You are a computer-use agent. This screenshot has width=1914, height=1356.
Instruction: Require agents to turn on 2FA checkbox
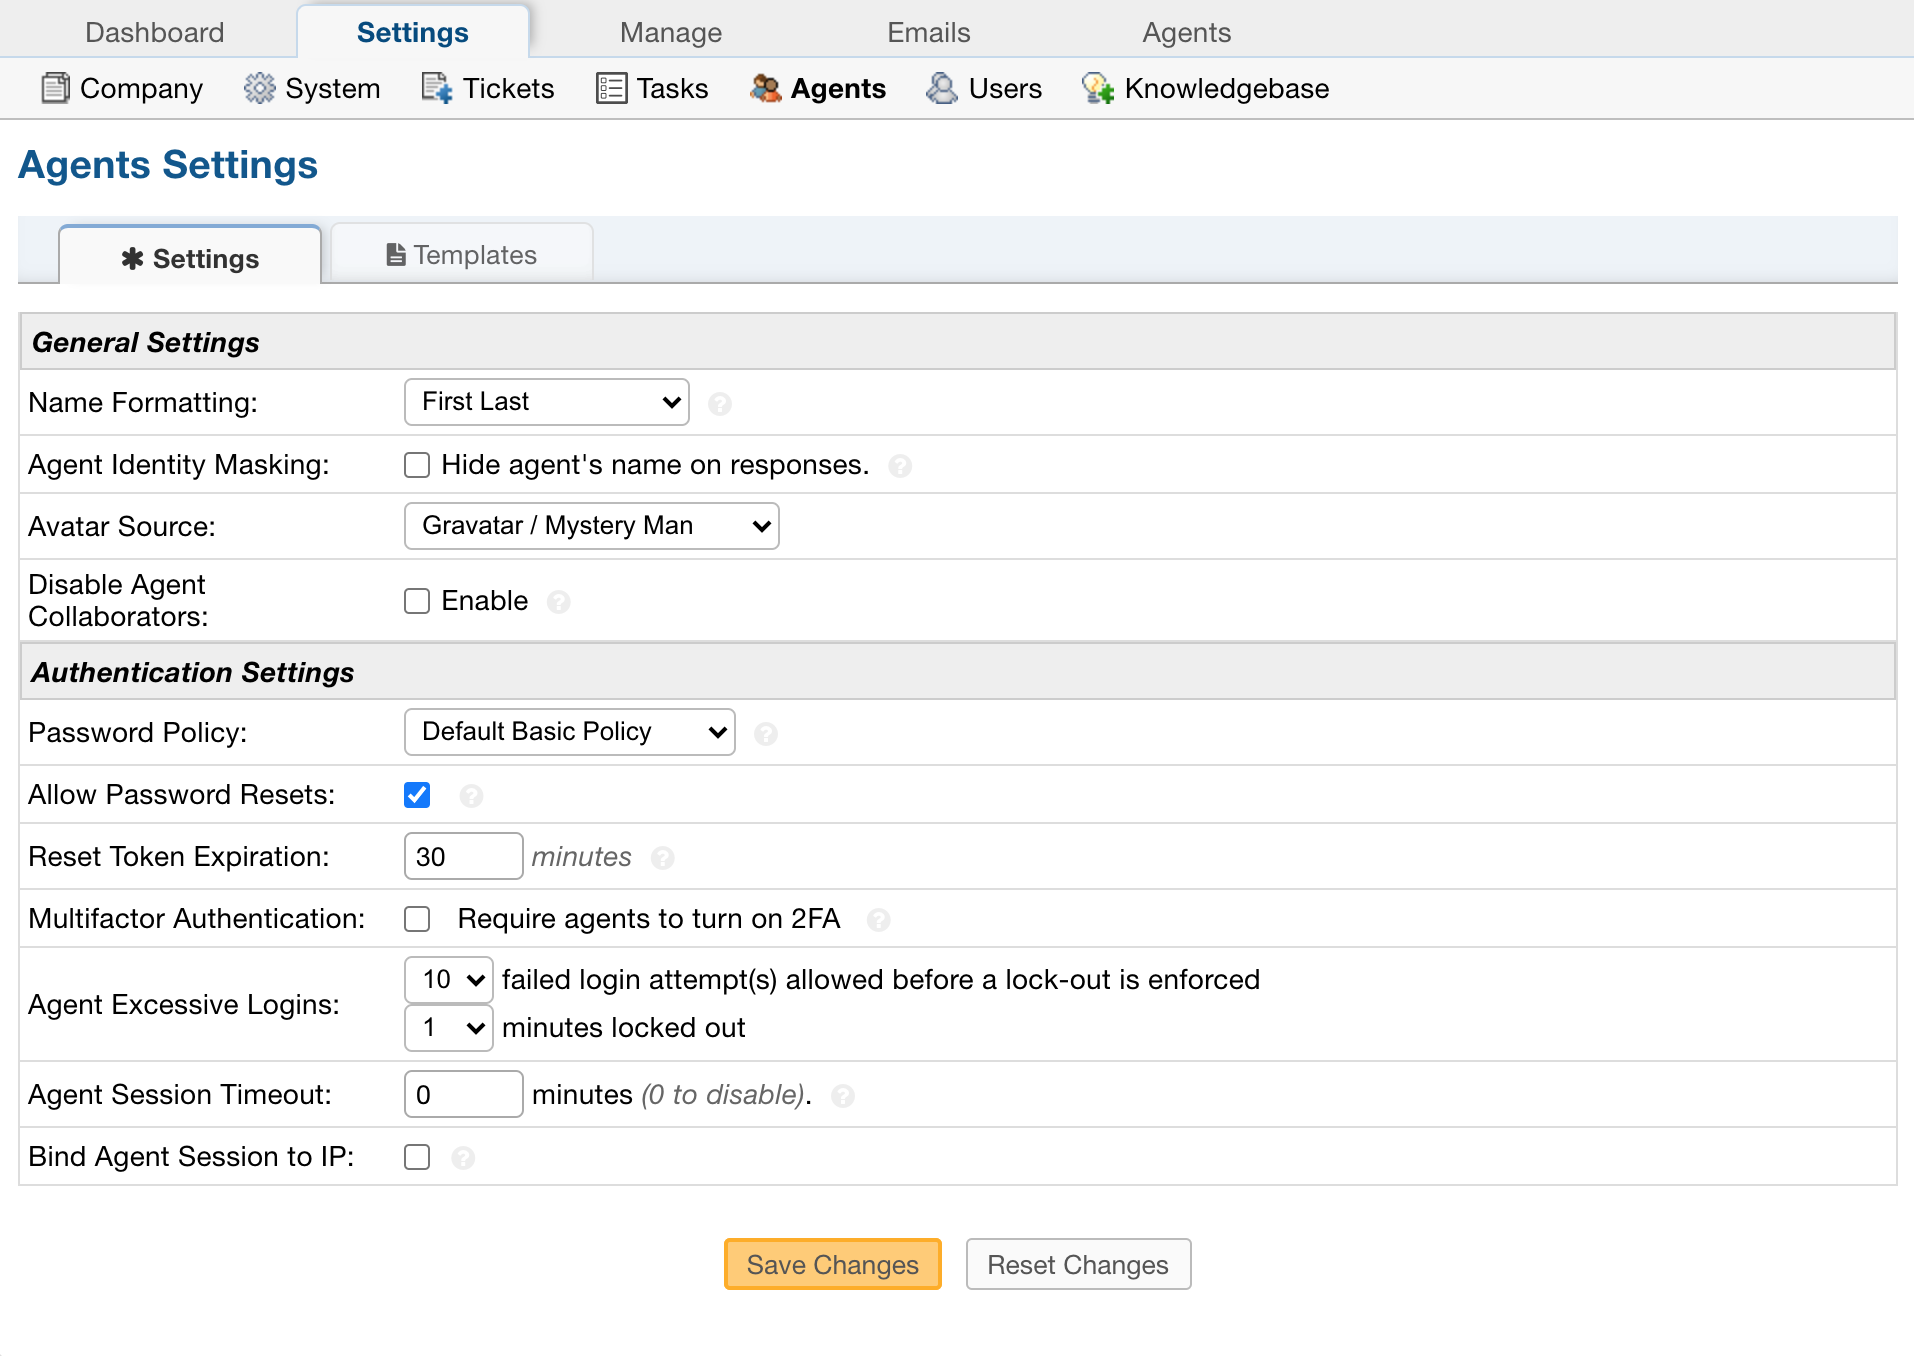click(417, 919)
